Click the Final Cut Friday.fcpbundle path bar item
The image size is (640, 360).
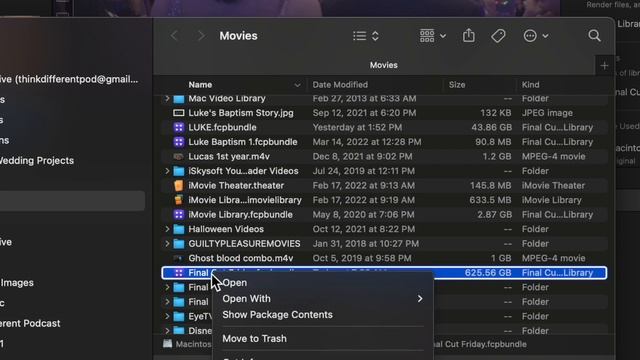point(480,344)
